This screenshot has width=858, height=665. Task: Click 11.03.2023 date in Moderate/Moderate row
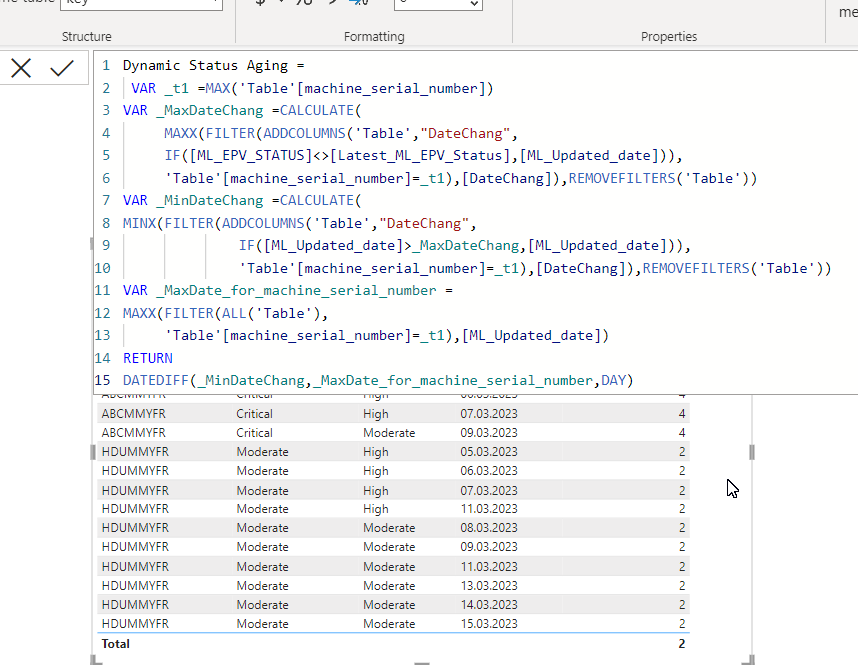click(489, 567)
